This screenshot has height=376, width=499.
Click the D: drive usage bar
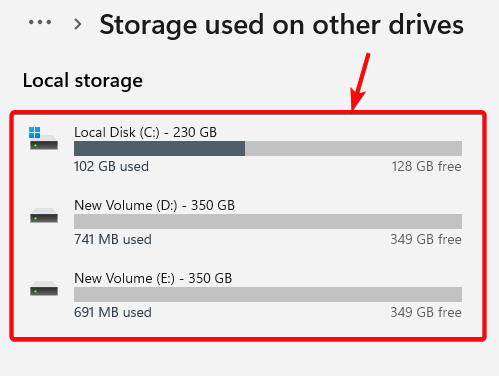[268, 221]
